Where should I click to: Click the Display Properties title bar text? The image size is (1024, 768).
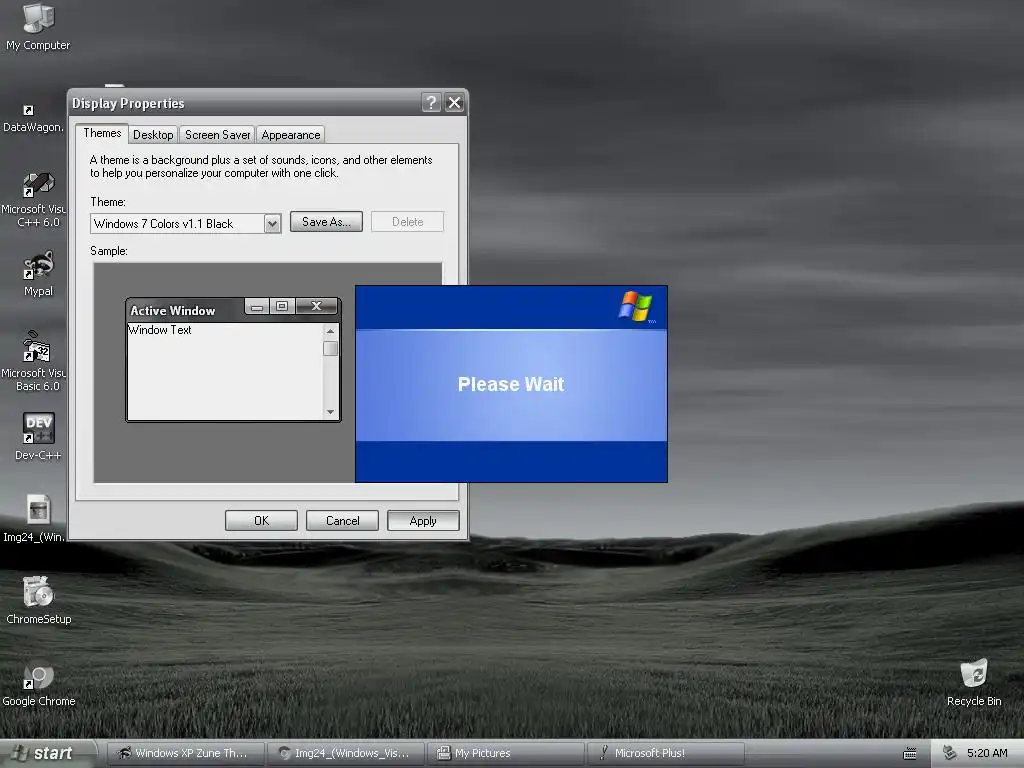coord(128,103)
